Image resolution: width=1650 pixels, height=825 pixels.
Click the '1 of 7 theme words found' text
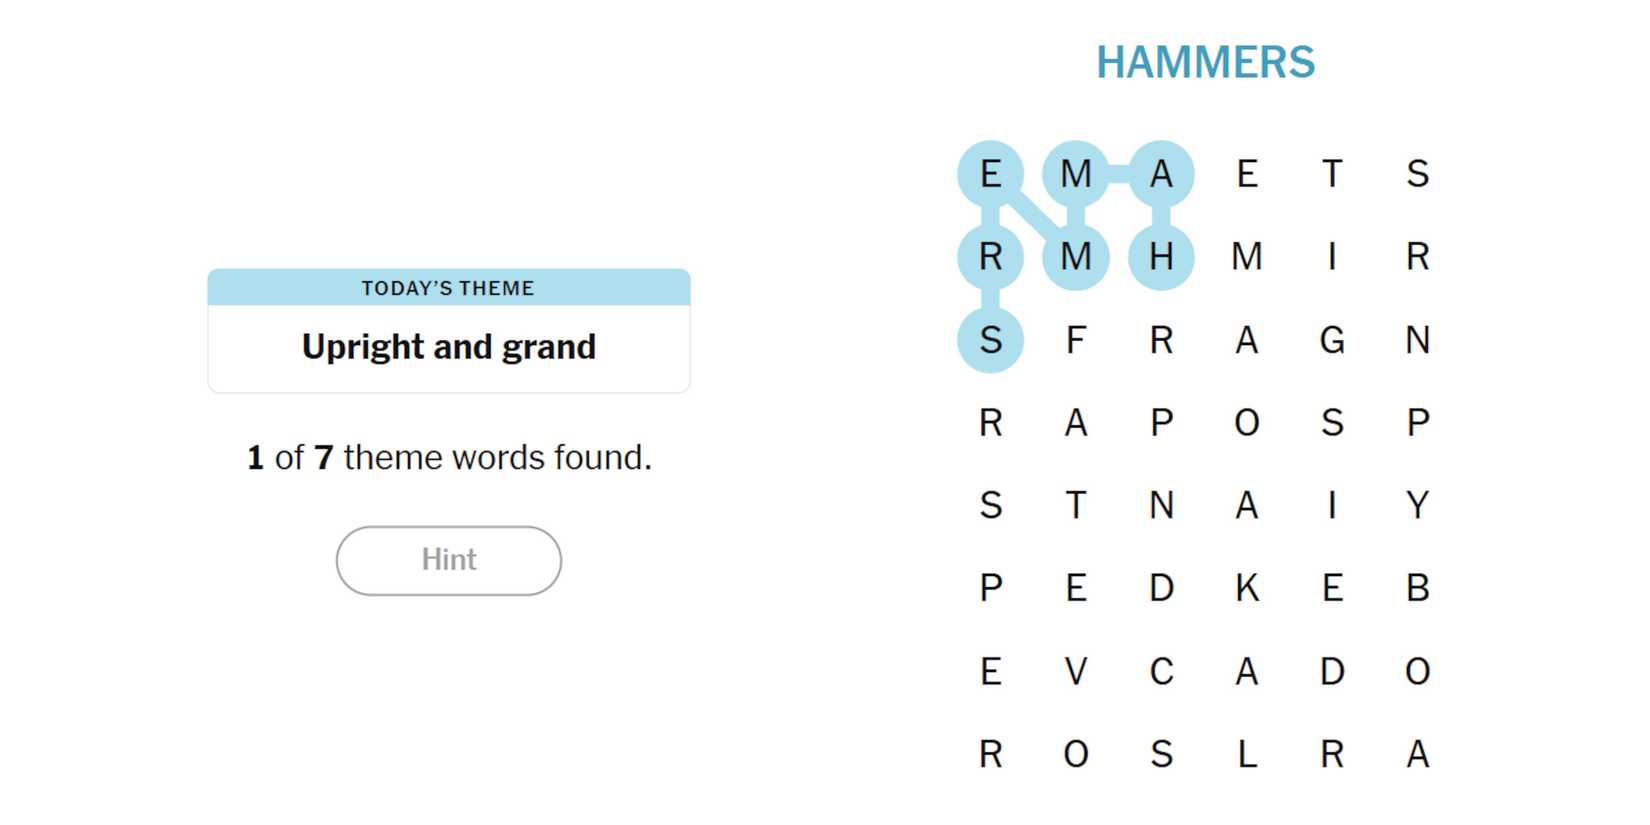[448, 458]
